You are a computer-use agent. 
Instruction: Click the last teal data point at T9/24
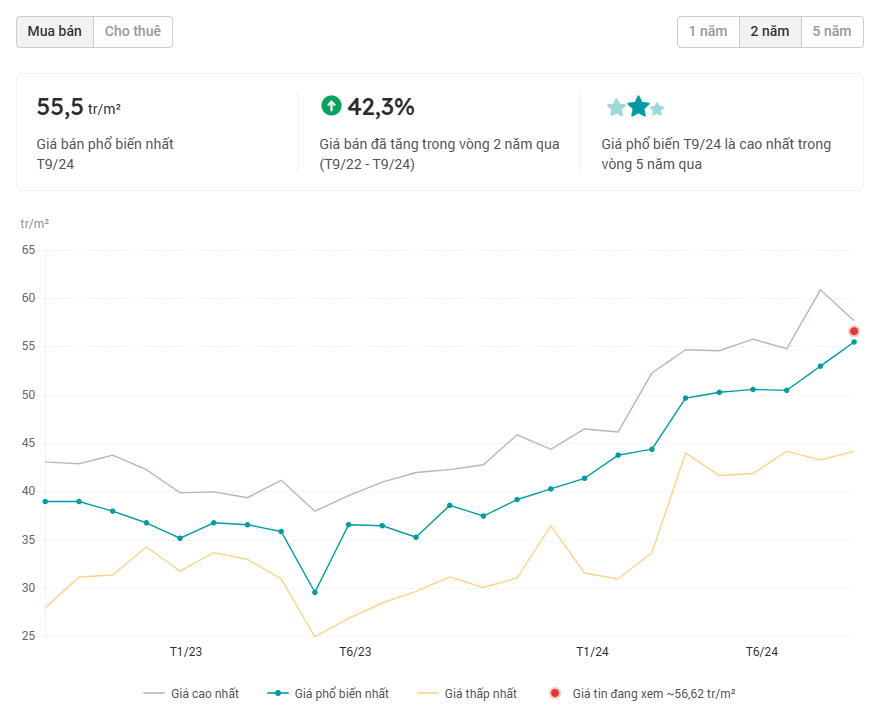(x=854, y=342)
